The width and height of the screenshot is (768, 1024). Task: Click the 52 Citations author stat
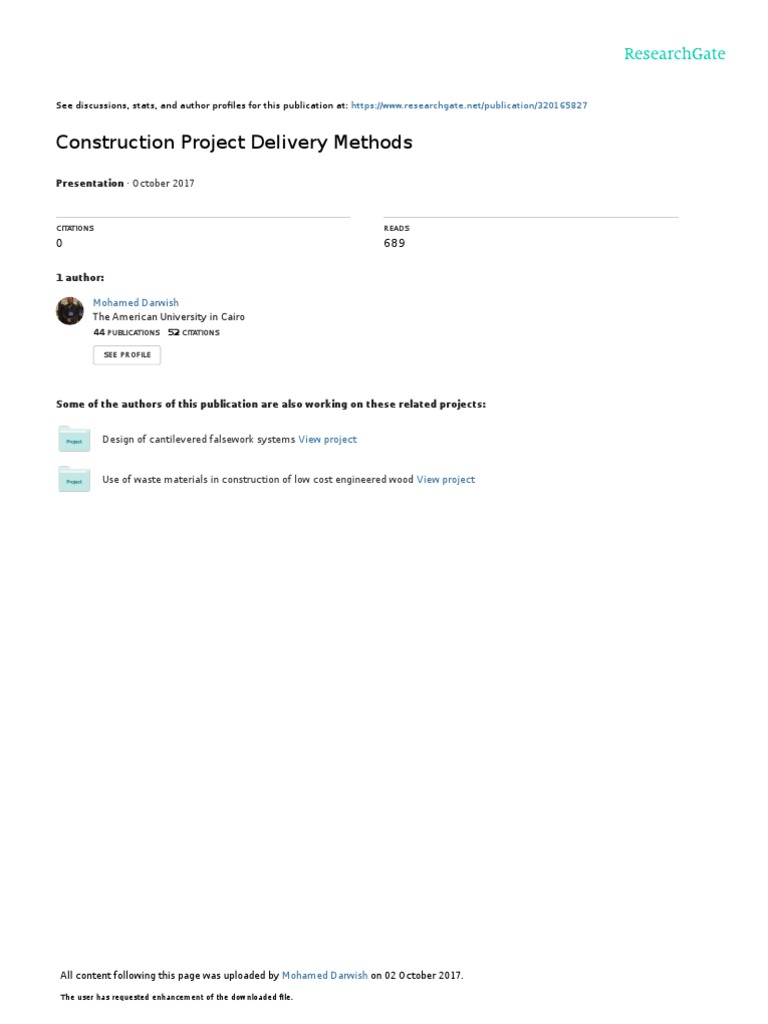click(194, 332)
